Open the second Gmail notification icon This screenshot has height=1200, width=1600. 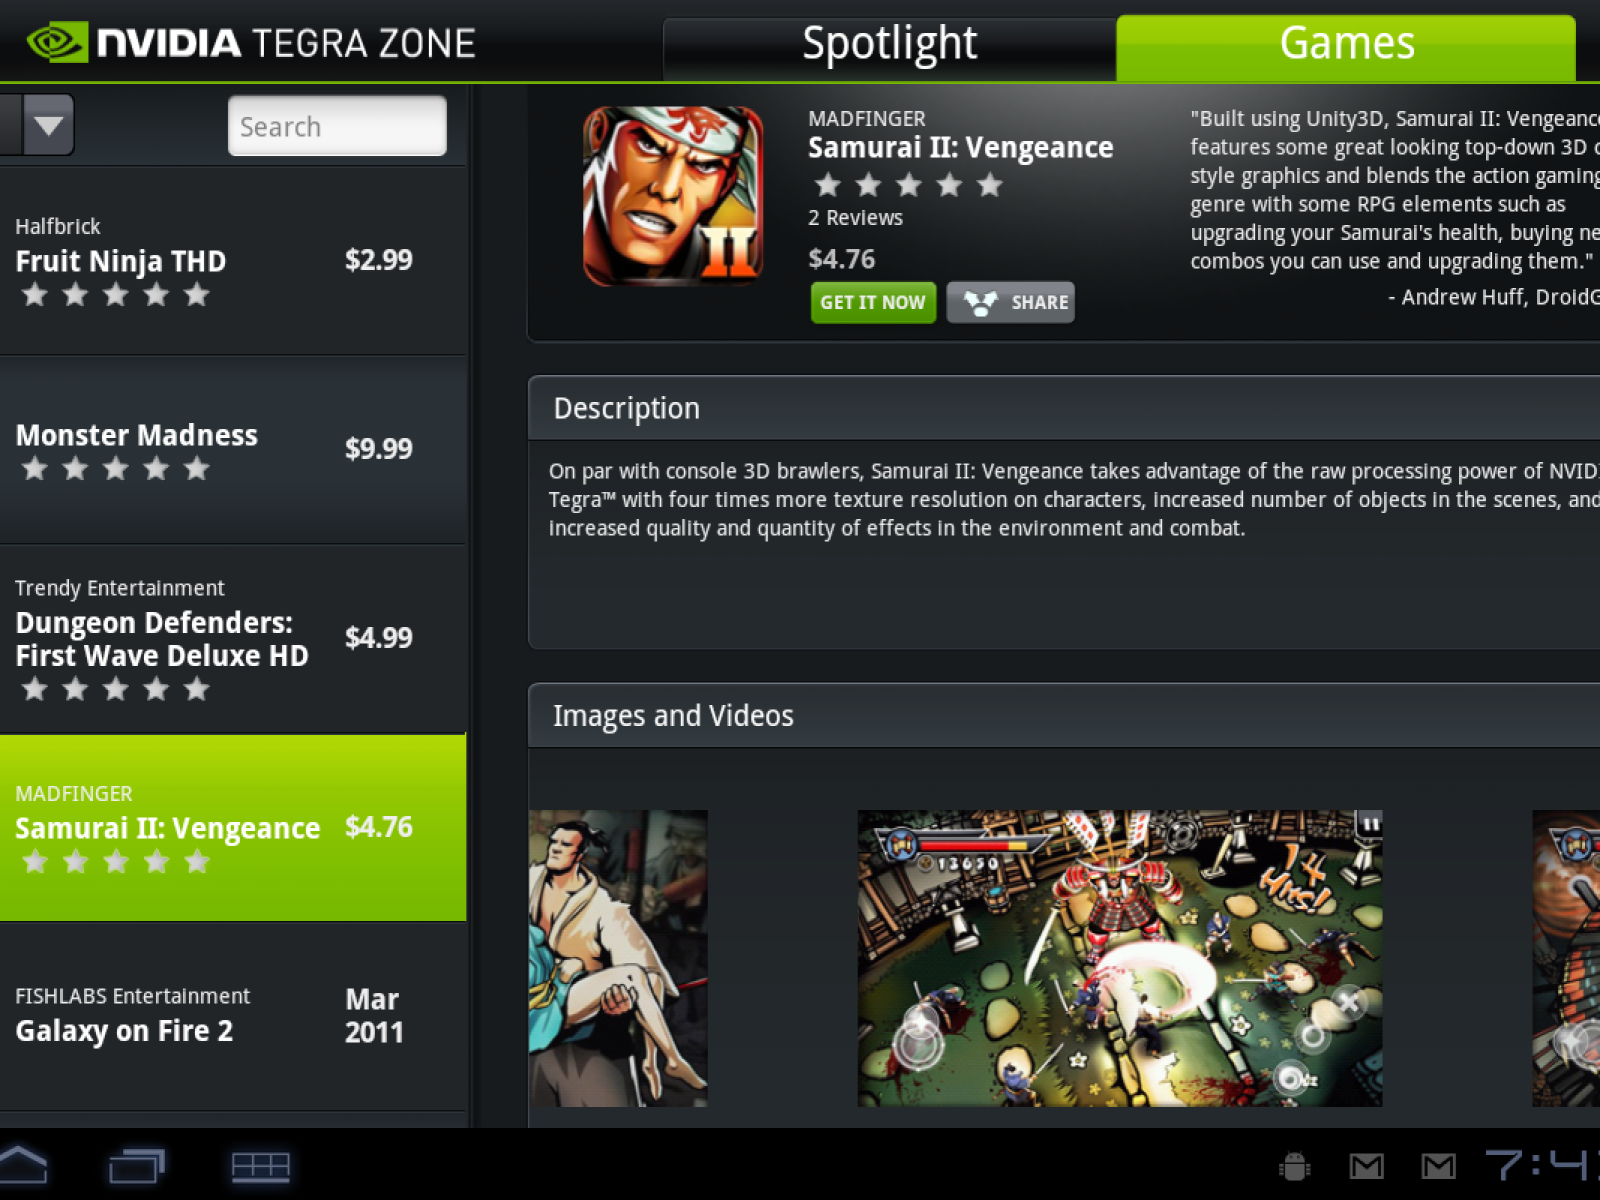1438,1166
